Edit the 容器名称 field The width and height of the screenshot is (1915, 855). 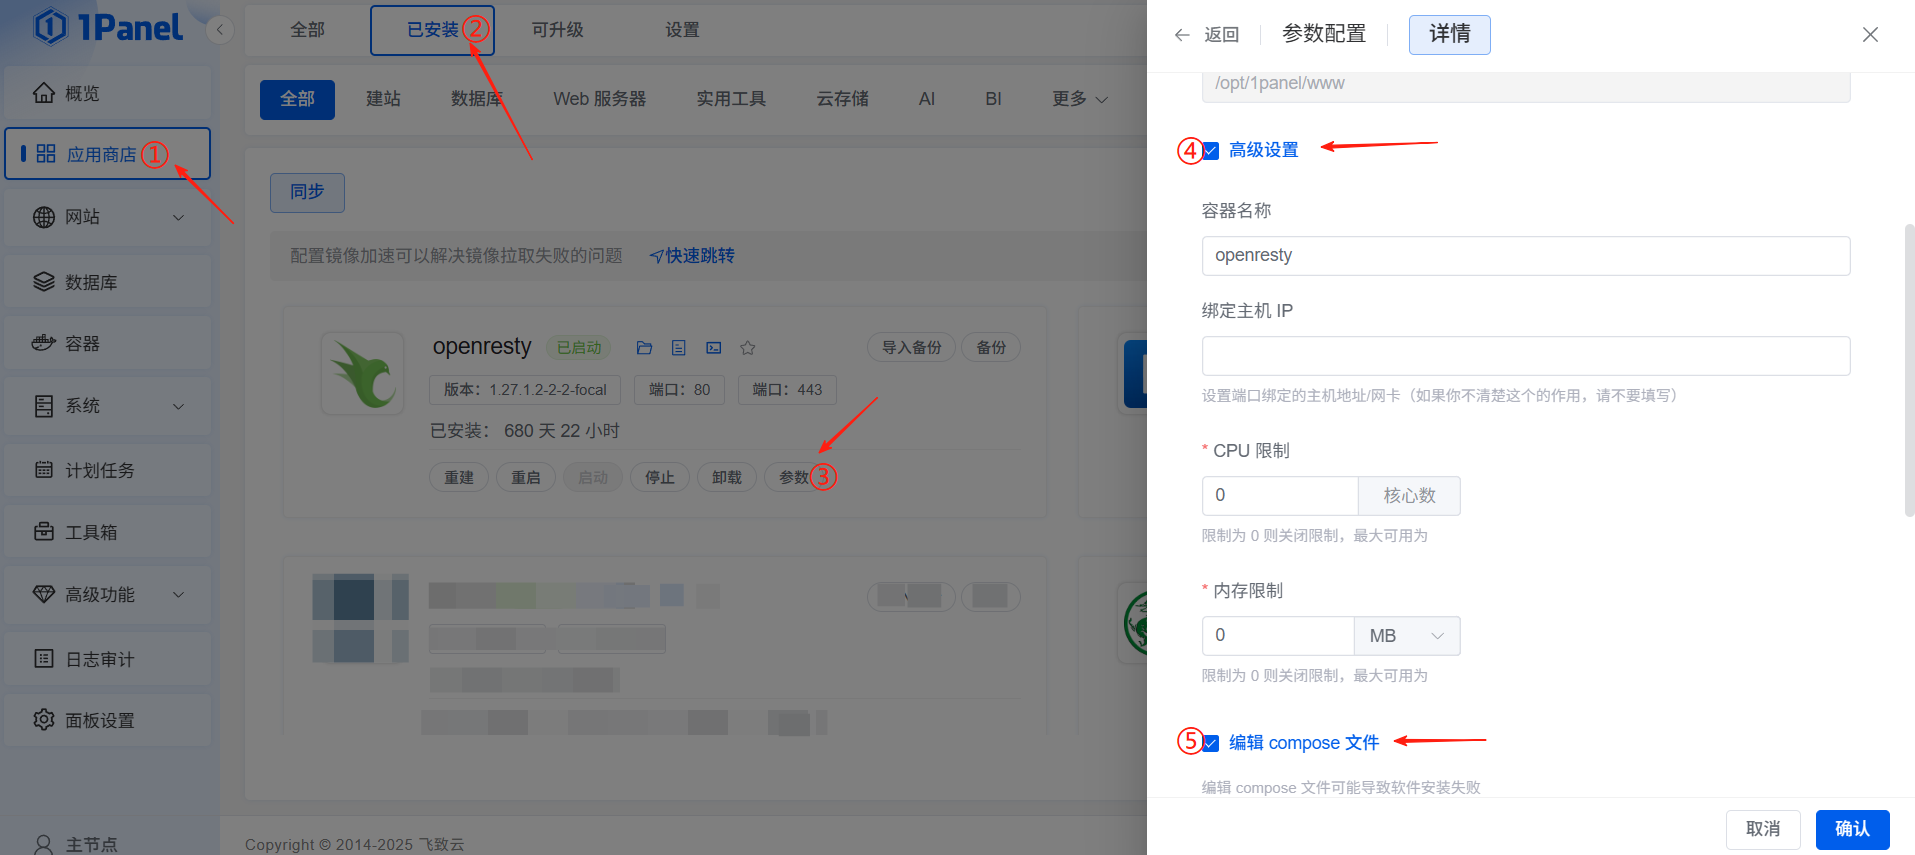tap(1526, 256)
